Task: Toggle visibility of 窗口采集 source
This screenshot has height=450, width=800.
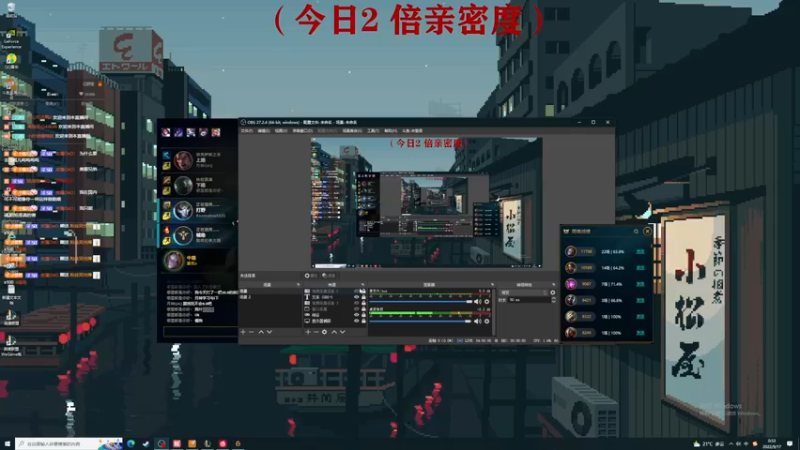Action: 357,309
